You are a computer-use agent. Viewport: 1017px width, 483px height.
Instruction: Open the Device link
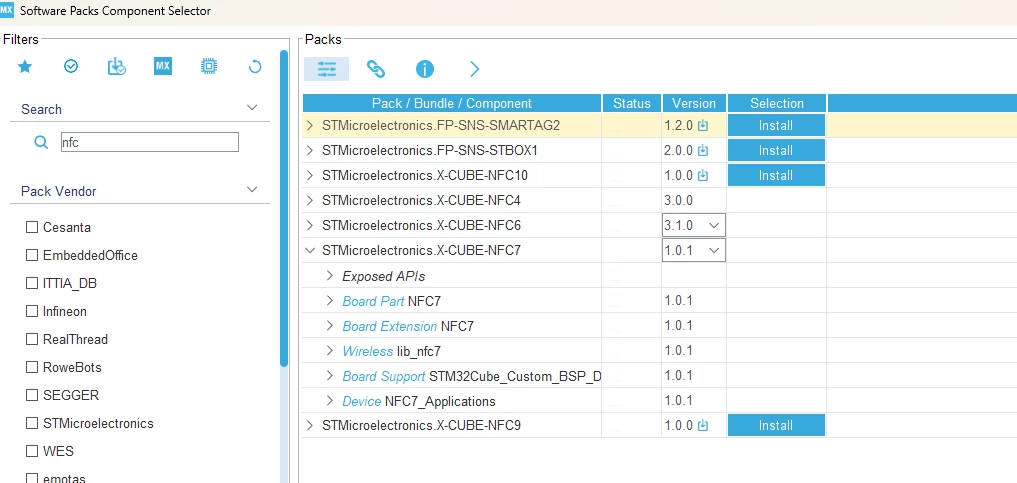[361, 401]
